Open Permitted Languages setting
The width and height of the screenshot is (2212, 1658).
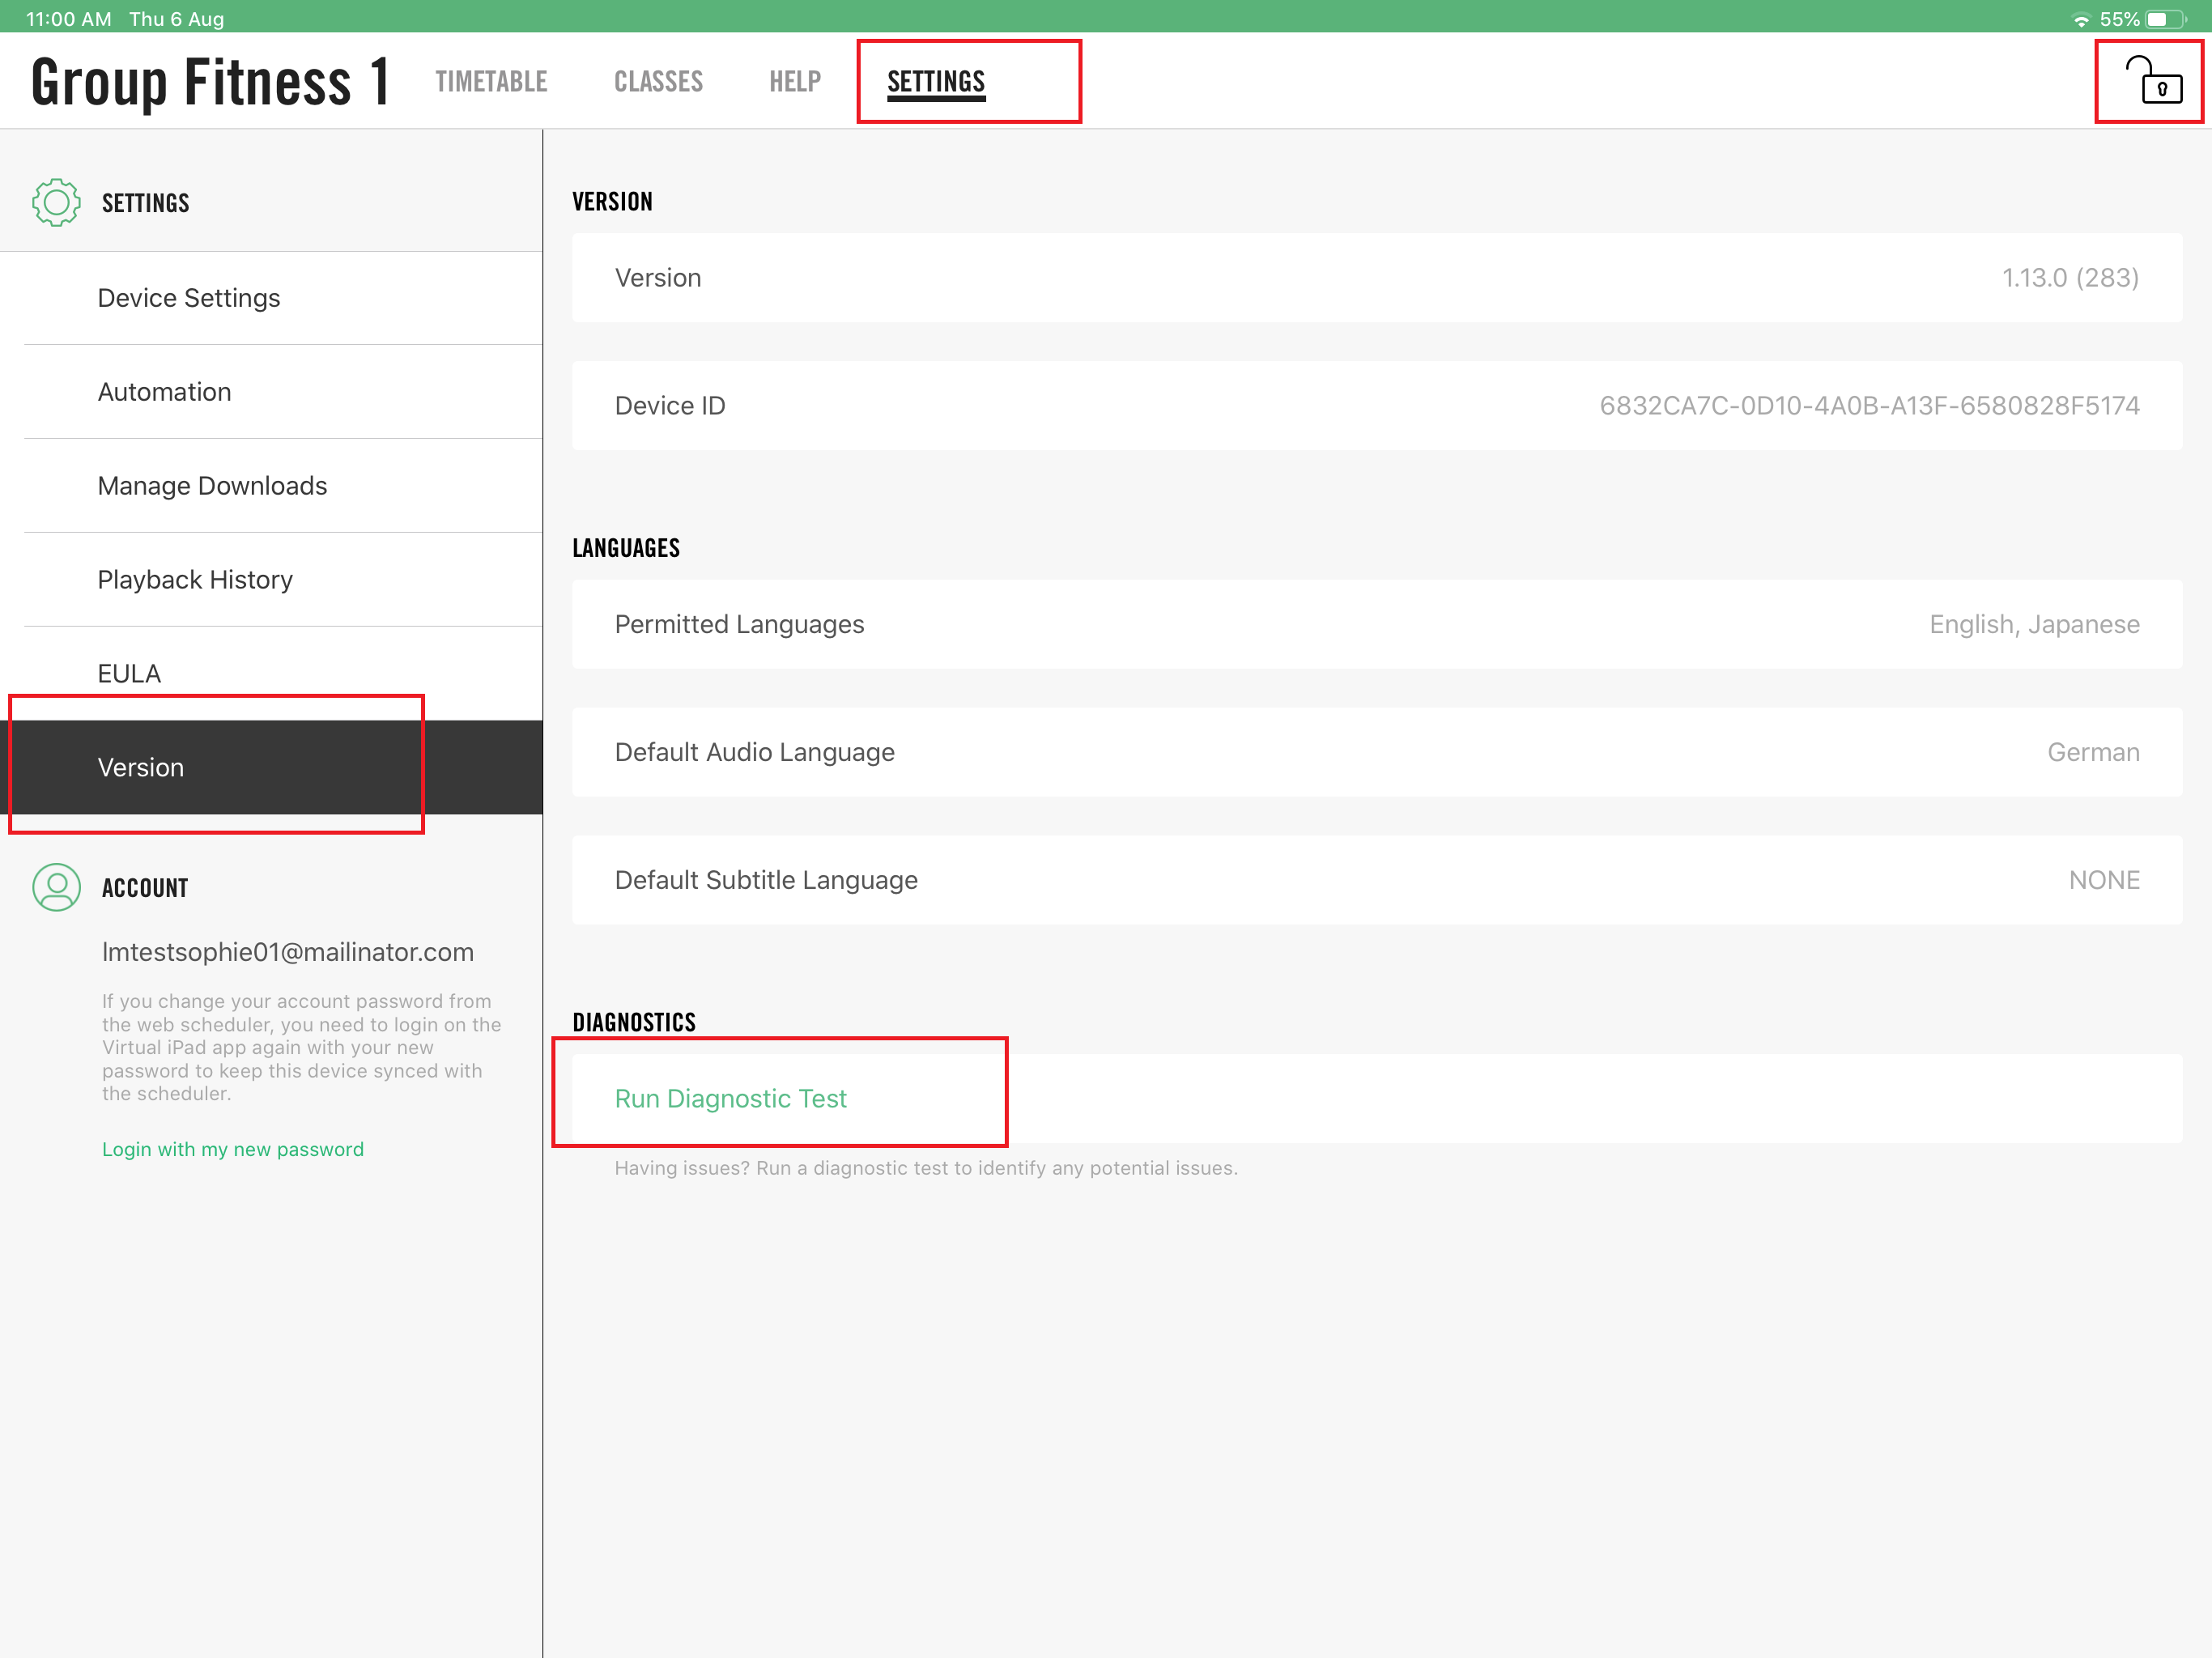(x=1376, y=624)
